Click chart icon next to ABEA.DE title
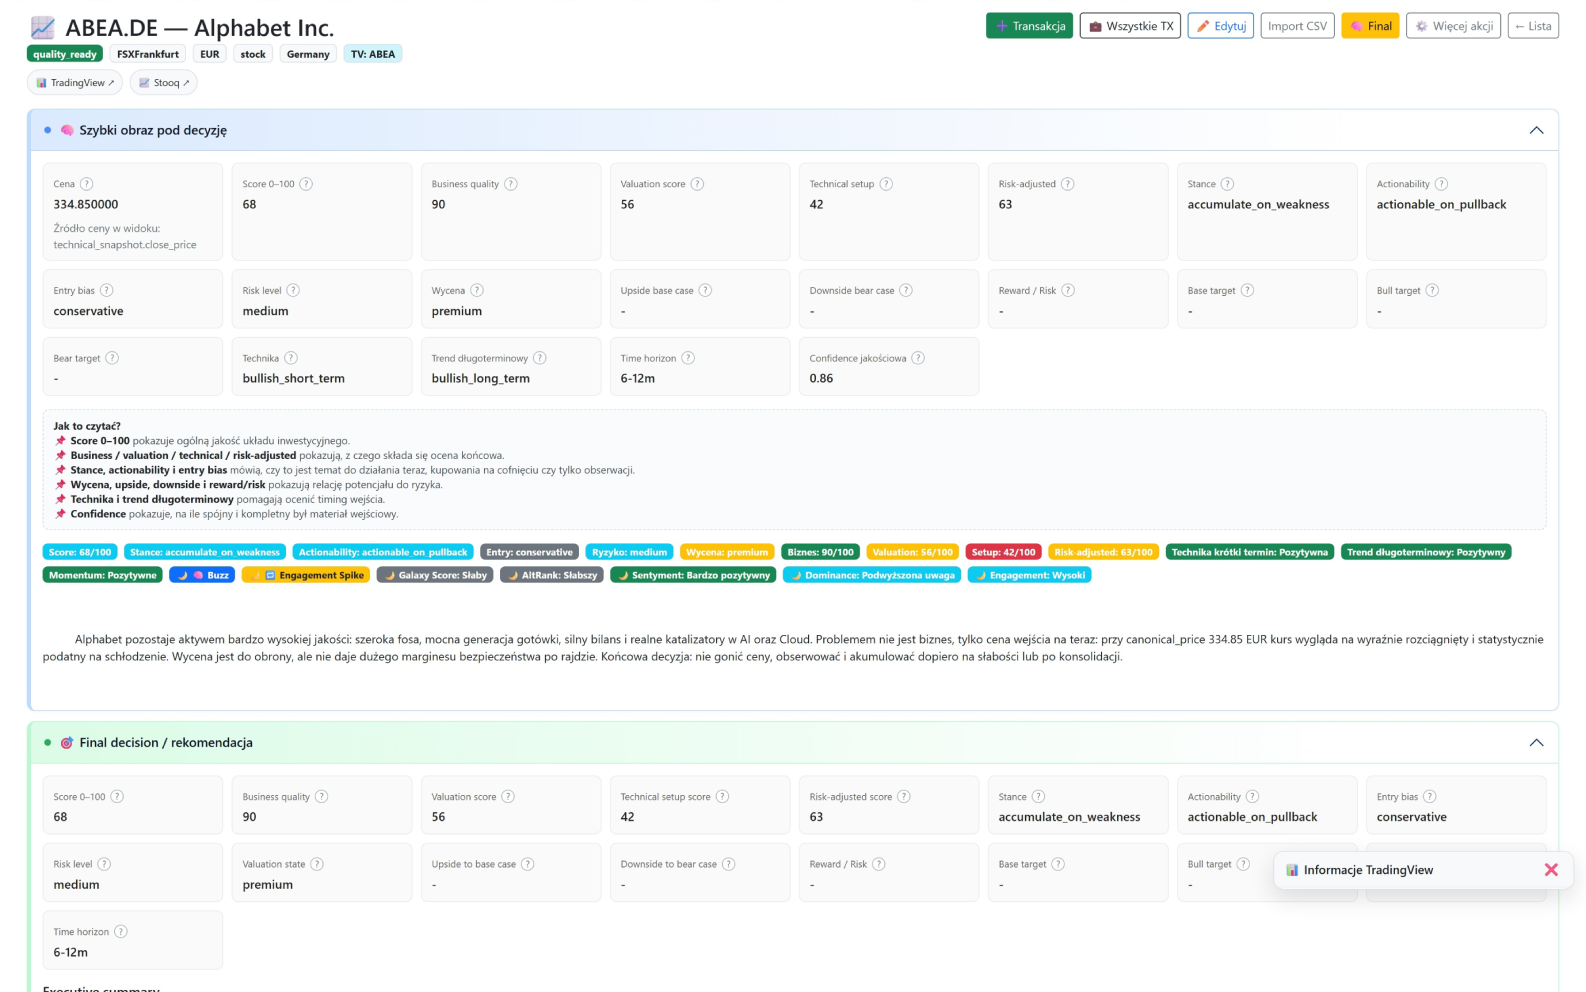Image resolution: width=1586 pixels, height=992 pixels. click(42, 28)
